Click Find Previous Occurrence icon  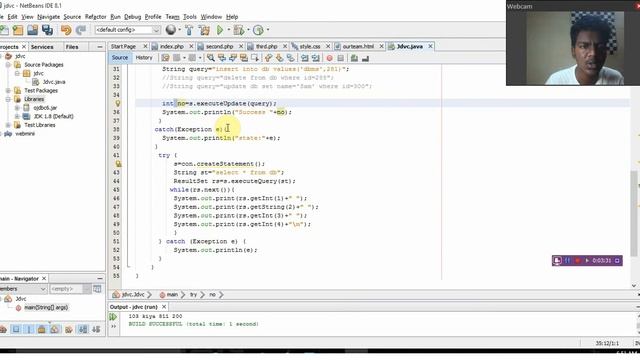(222, 58)
